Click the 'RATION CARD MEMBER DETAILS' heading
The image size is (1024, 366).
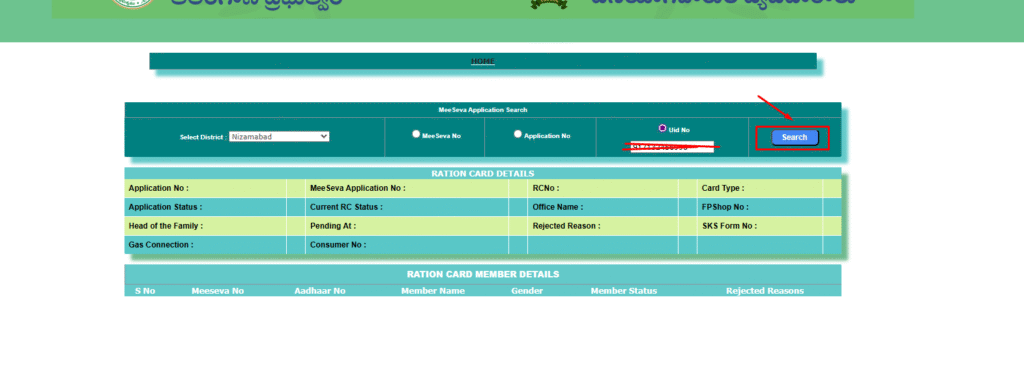[483, 274]
